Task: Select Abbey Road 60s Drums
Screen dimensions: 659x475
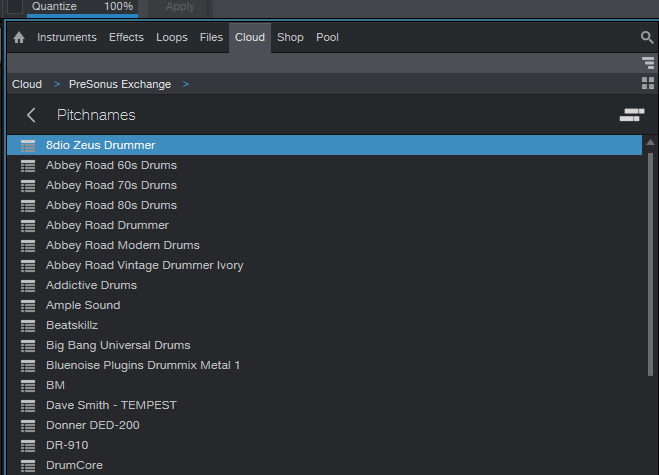Action: tap(324, 165)
